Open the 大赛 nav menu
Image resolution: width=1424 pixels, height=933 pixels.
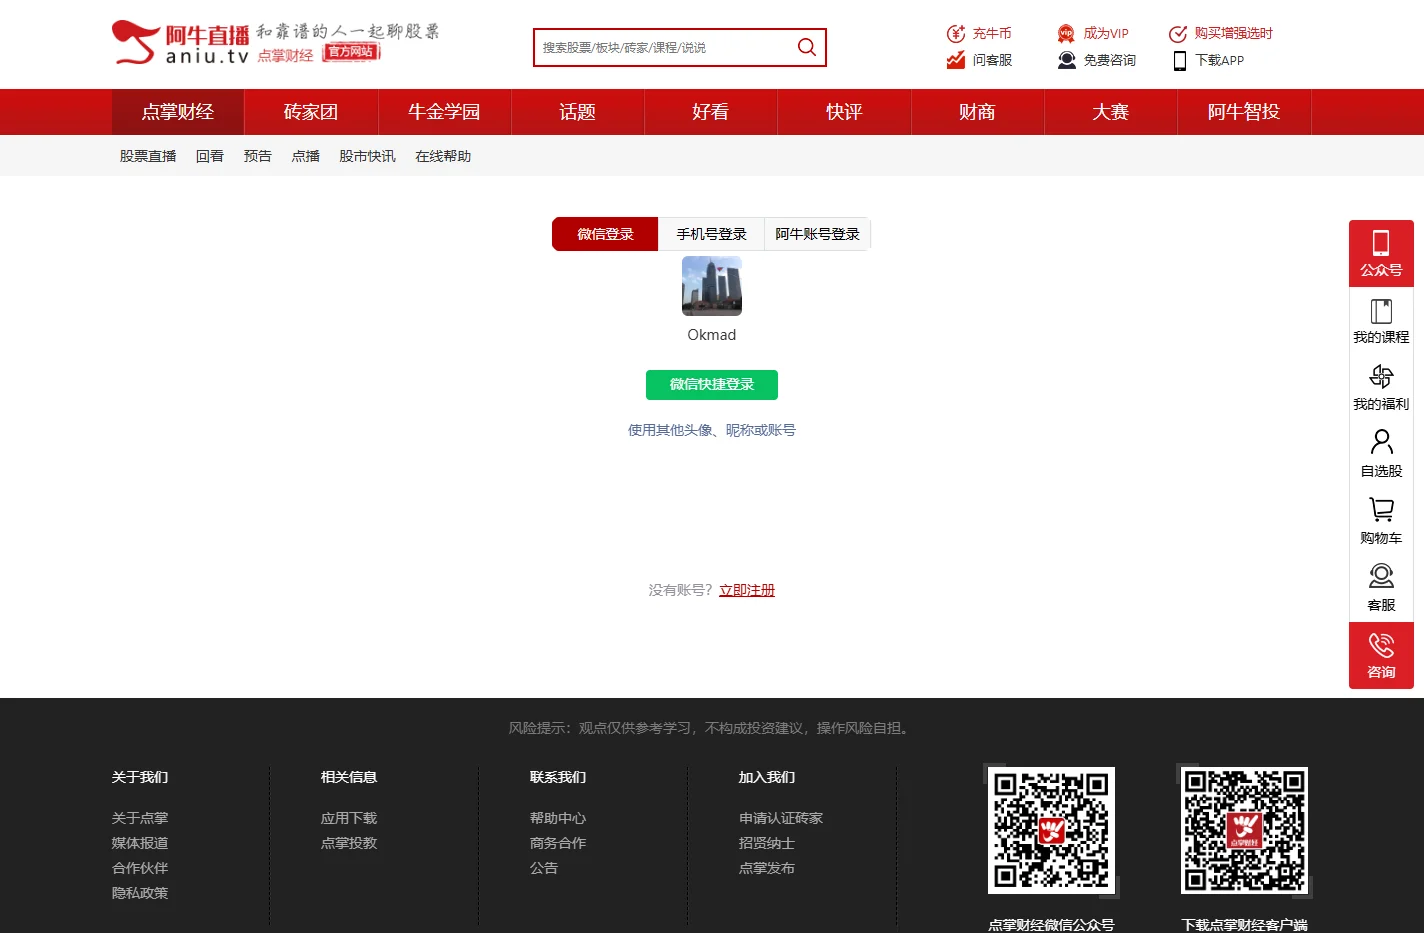point(1110,112)
